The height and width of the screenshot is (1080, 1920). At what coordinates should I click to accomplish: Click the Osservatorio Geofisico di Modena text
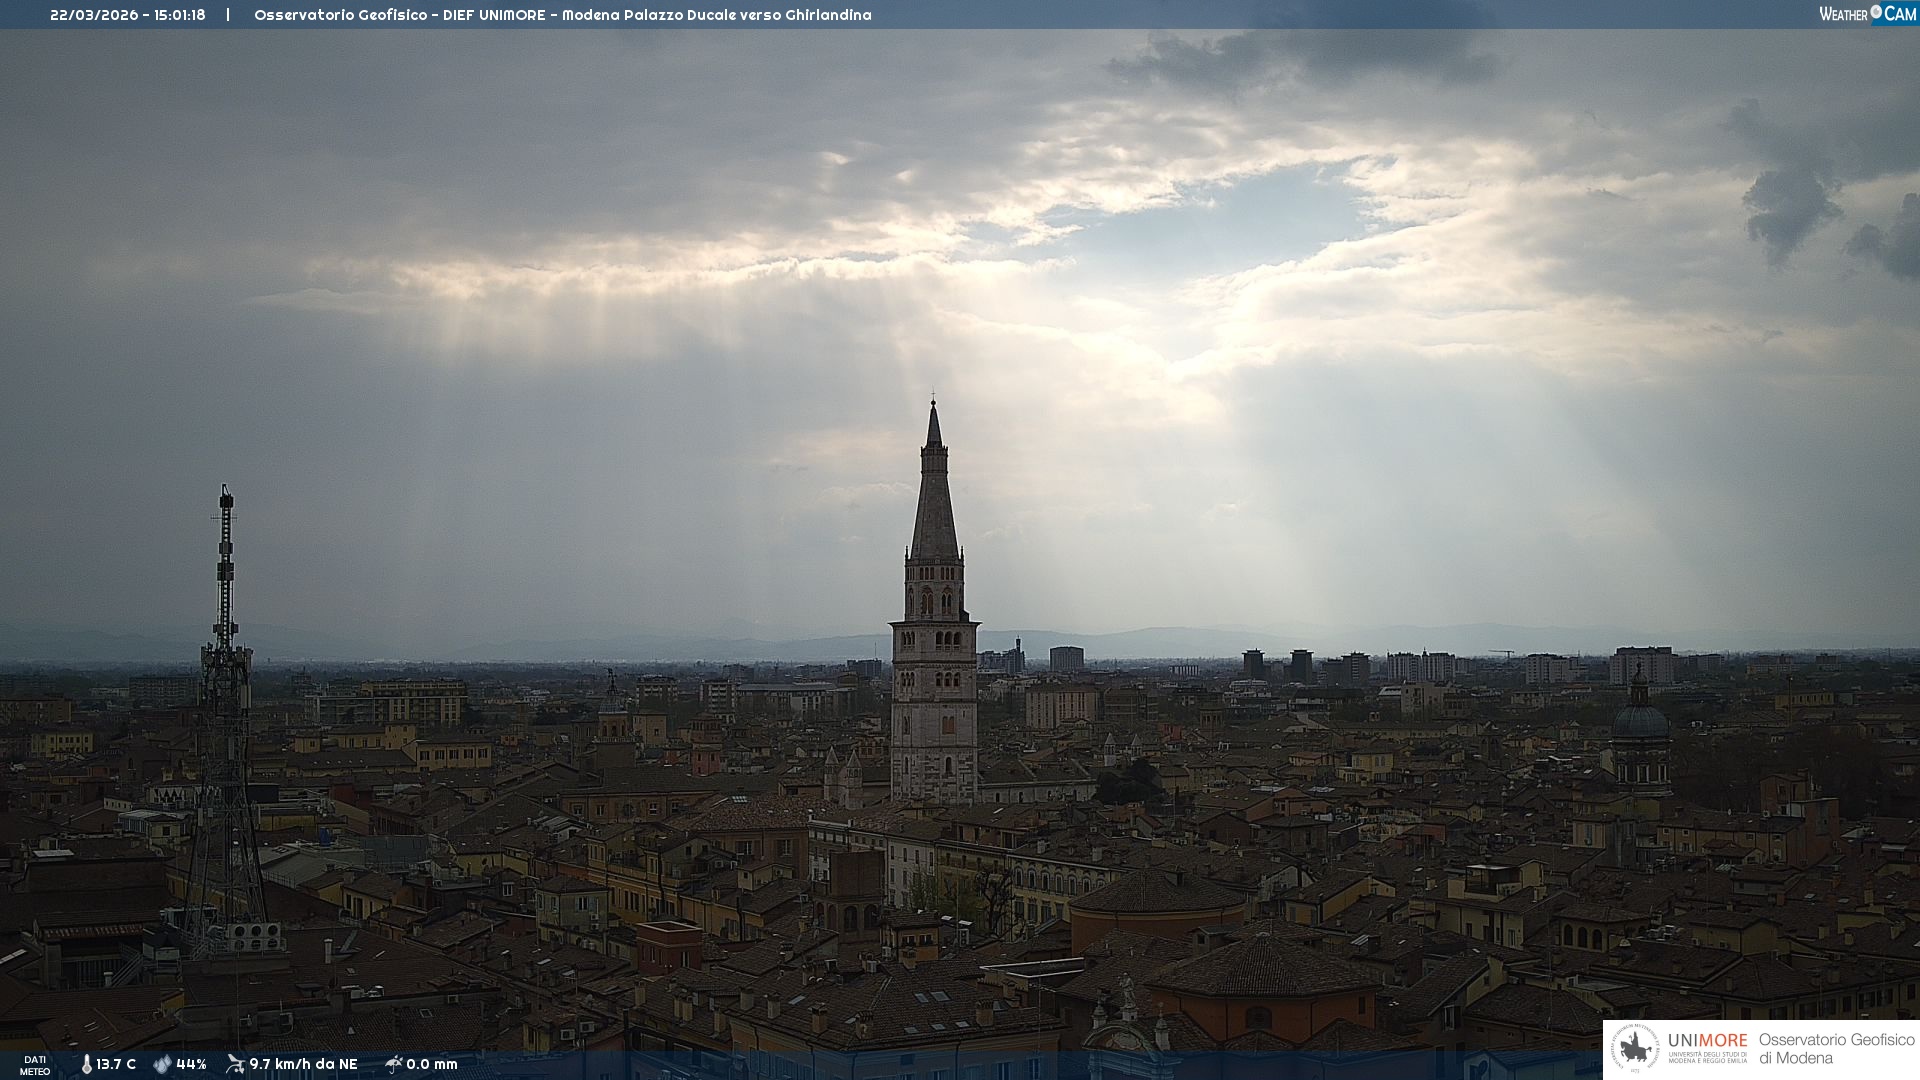coord(1835,1049)
